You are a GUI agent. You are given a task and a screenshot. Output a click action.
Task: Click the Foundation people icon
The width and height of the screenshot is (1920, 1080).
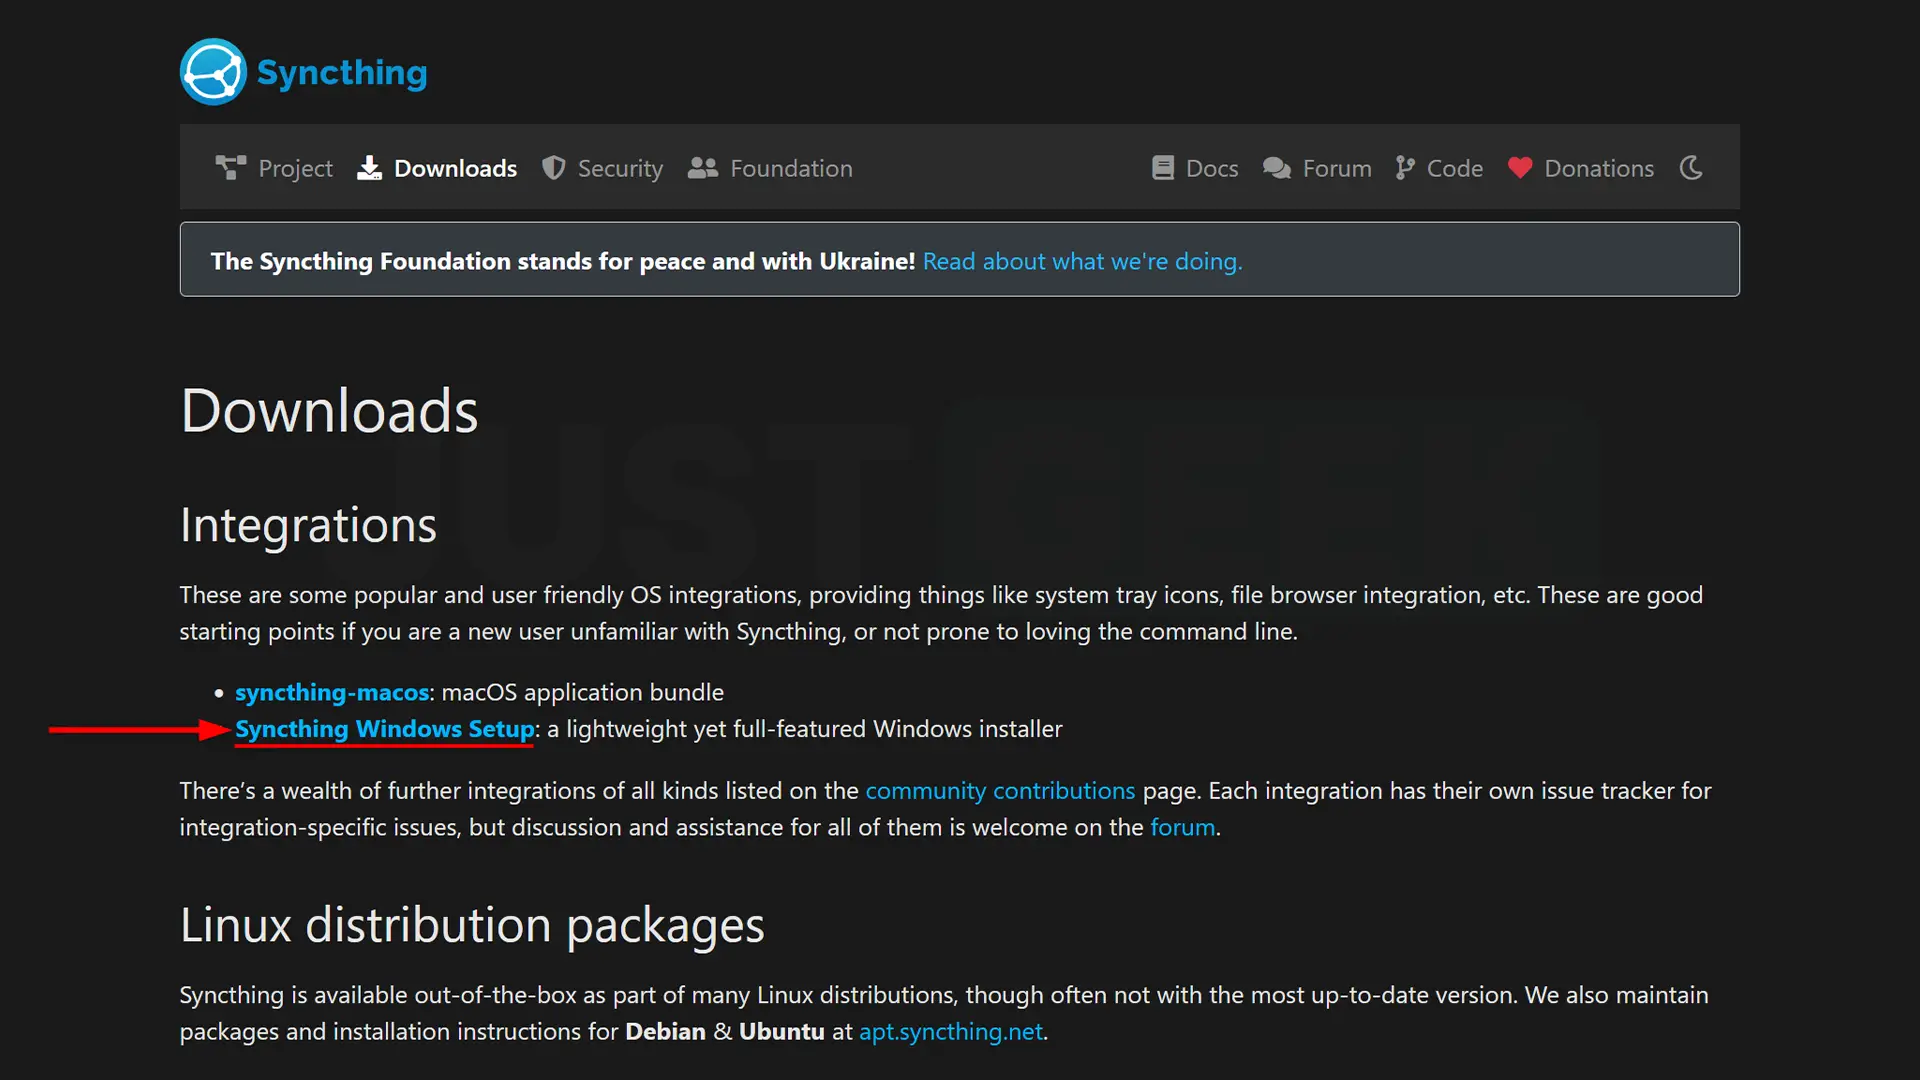point(703,168)
